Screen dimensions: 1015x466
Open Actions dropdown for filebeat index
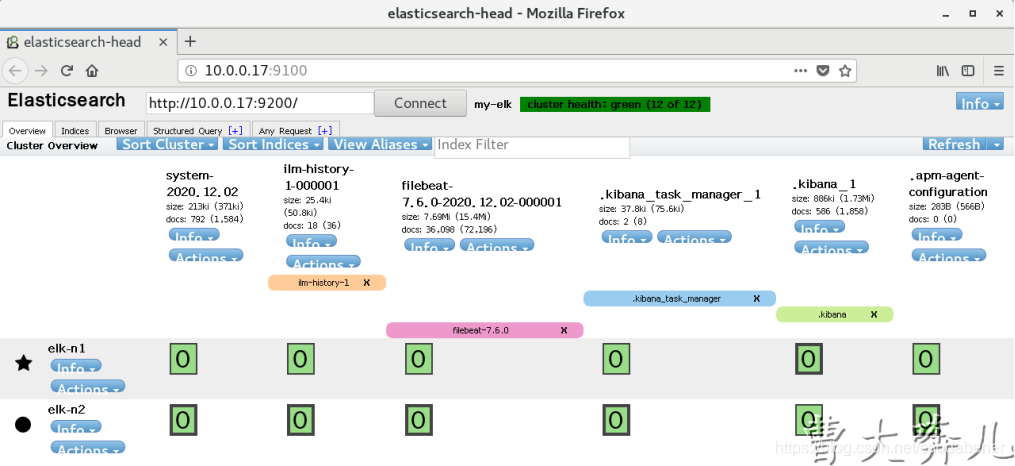(497, 246)
